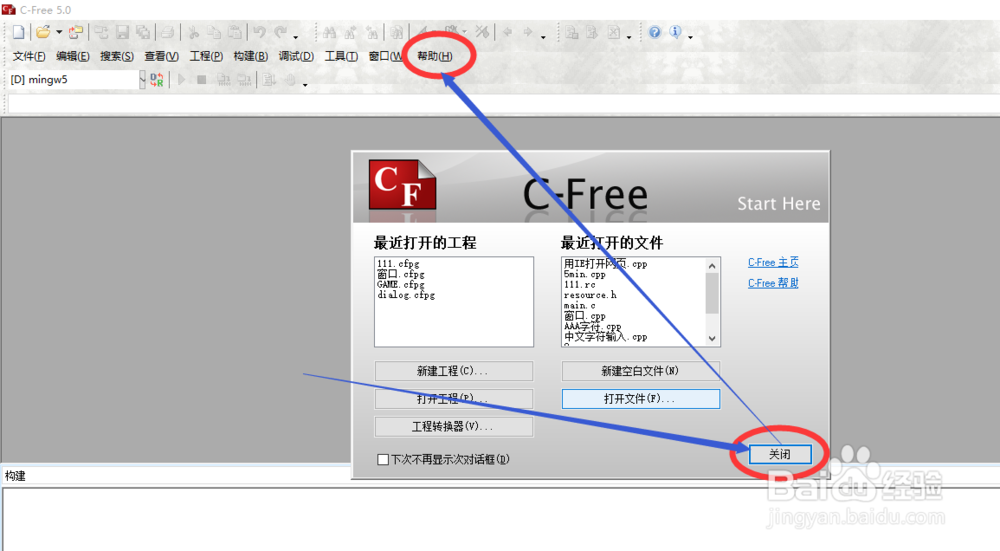Select 111.rc in recent files list
The image size is (1000, 551).
click(579, 284)
